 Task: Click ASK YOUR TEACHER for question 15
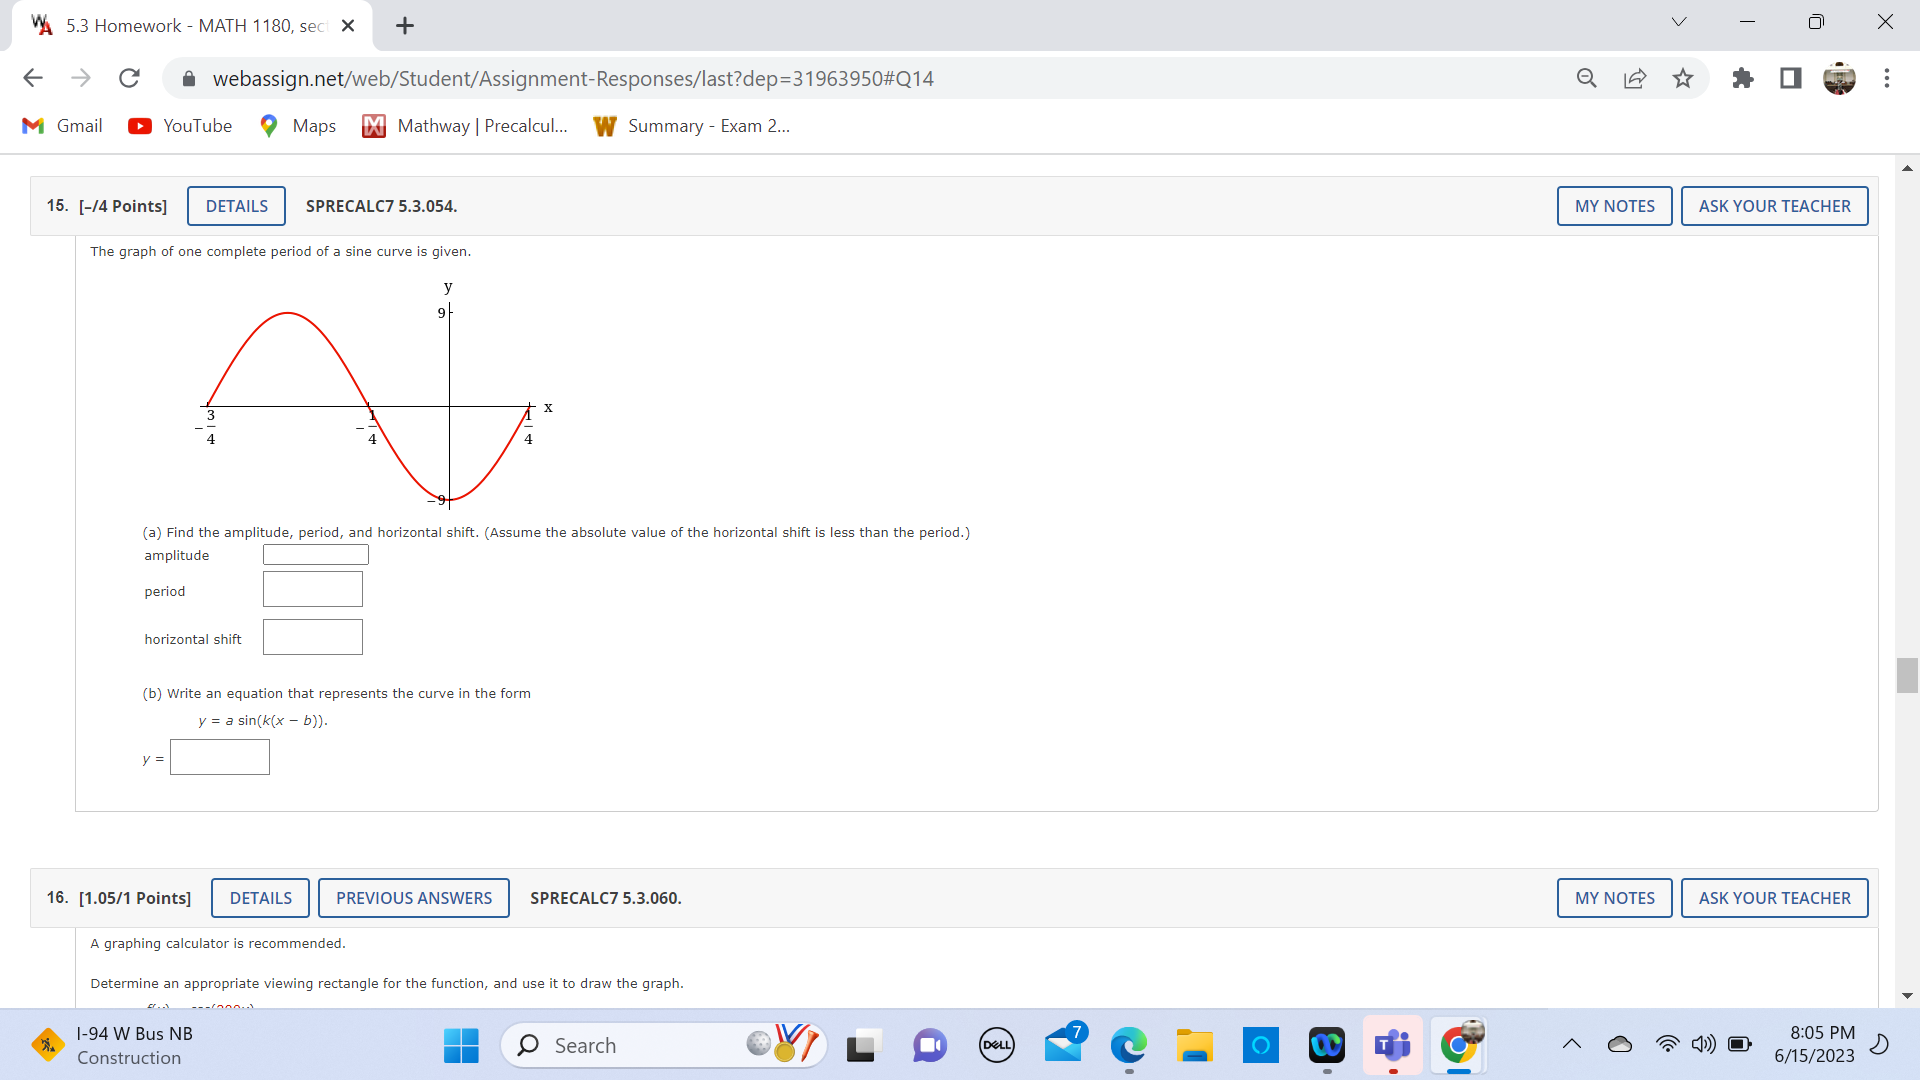click(1774, 205)
